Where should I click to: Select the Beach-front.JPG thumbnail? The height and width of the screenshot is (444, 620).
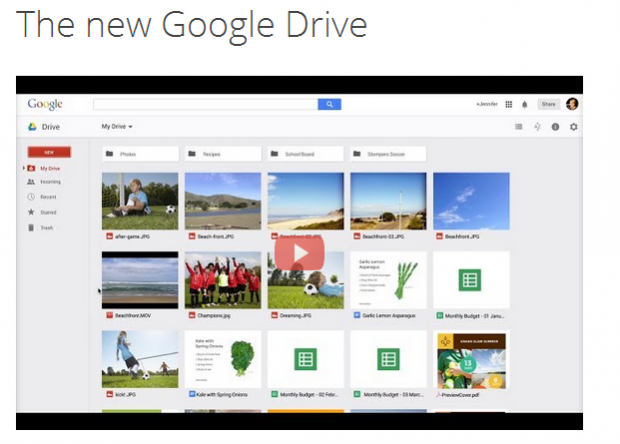(x=223, y=201)
